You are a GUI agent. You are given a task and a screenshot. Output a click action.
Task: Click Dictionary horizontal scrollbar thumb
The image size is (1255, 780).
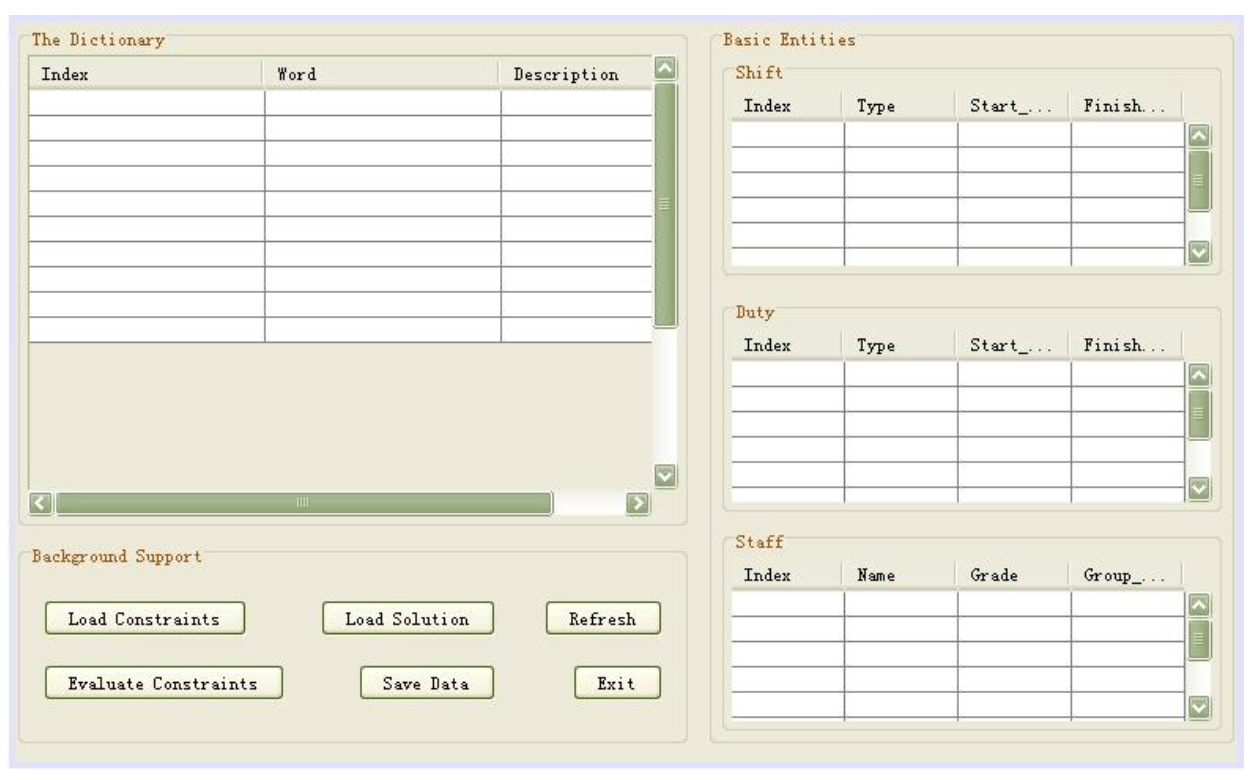coord(304,502)
